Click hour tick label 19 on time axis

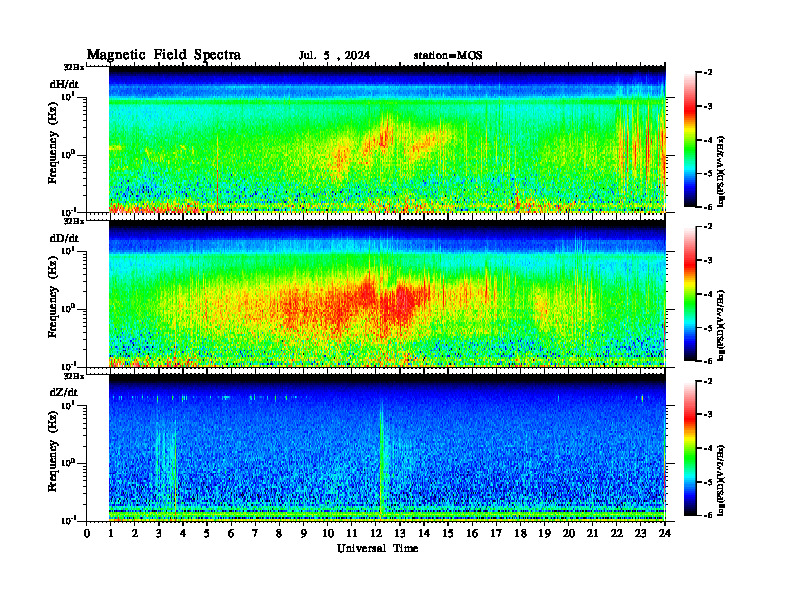(x=544, y=534)
